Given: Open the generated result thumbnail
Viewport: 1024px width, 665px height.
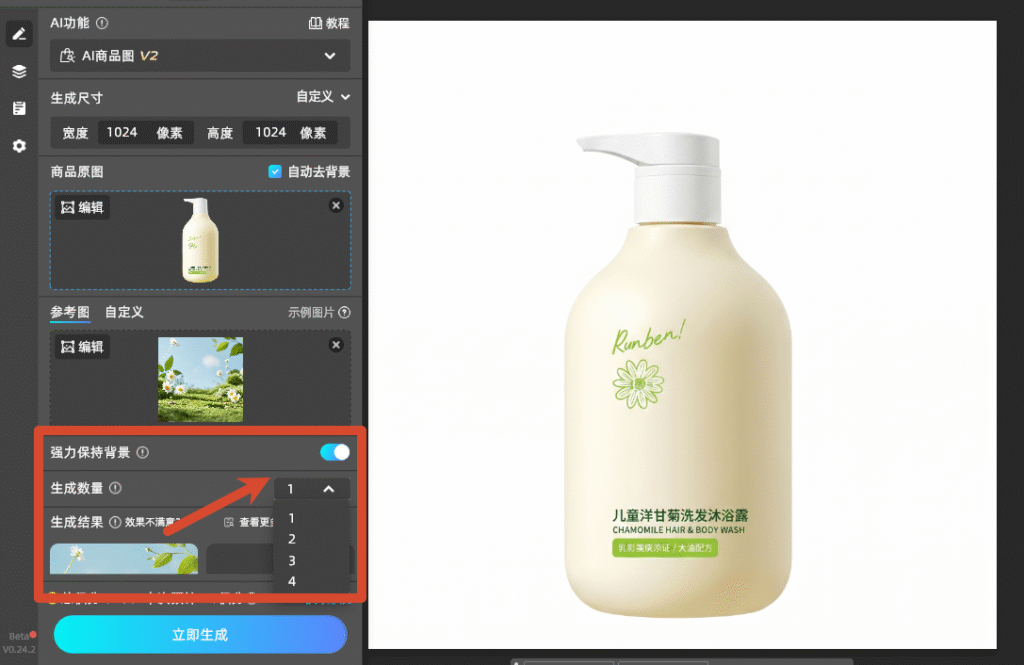Looking at the screenshot, I should 124,559.
